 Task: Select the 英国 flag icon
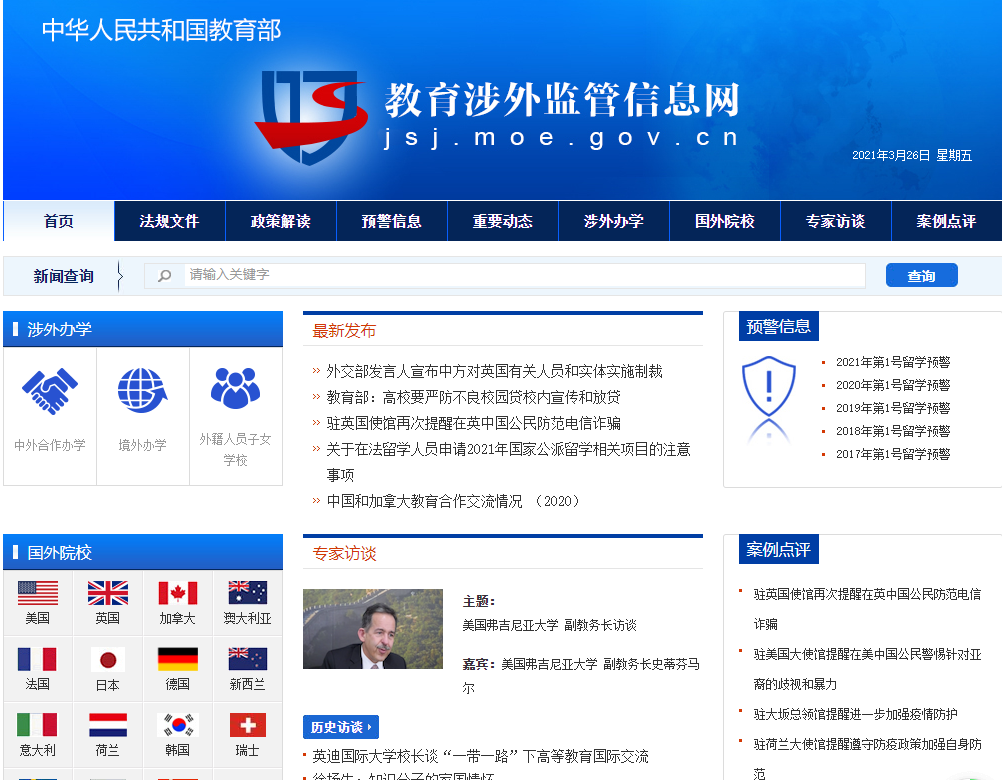click(x=107, y=593)
